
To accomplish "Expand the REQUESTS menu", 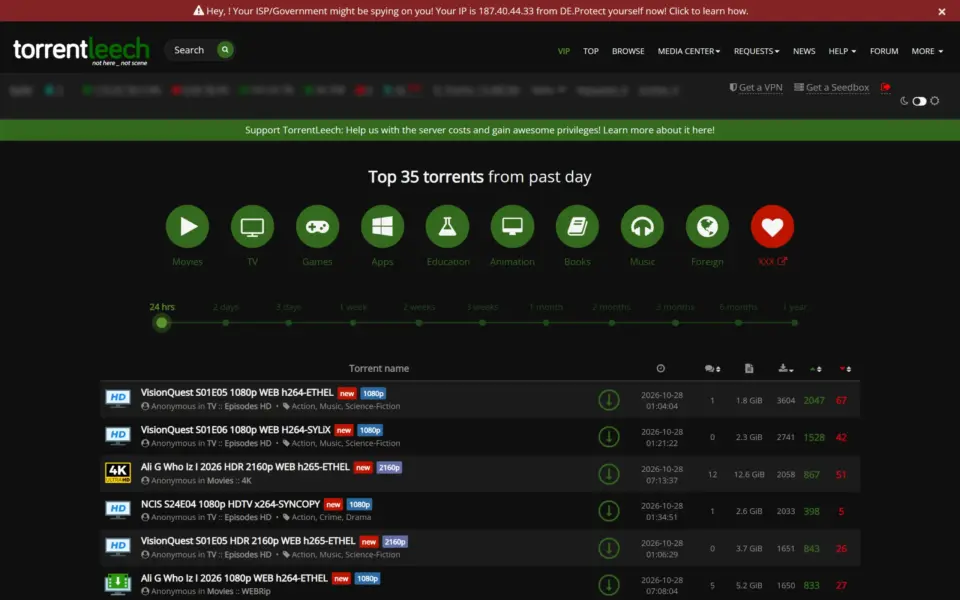I will 757,51.
